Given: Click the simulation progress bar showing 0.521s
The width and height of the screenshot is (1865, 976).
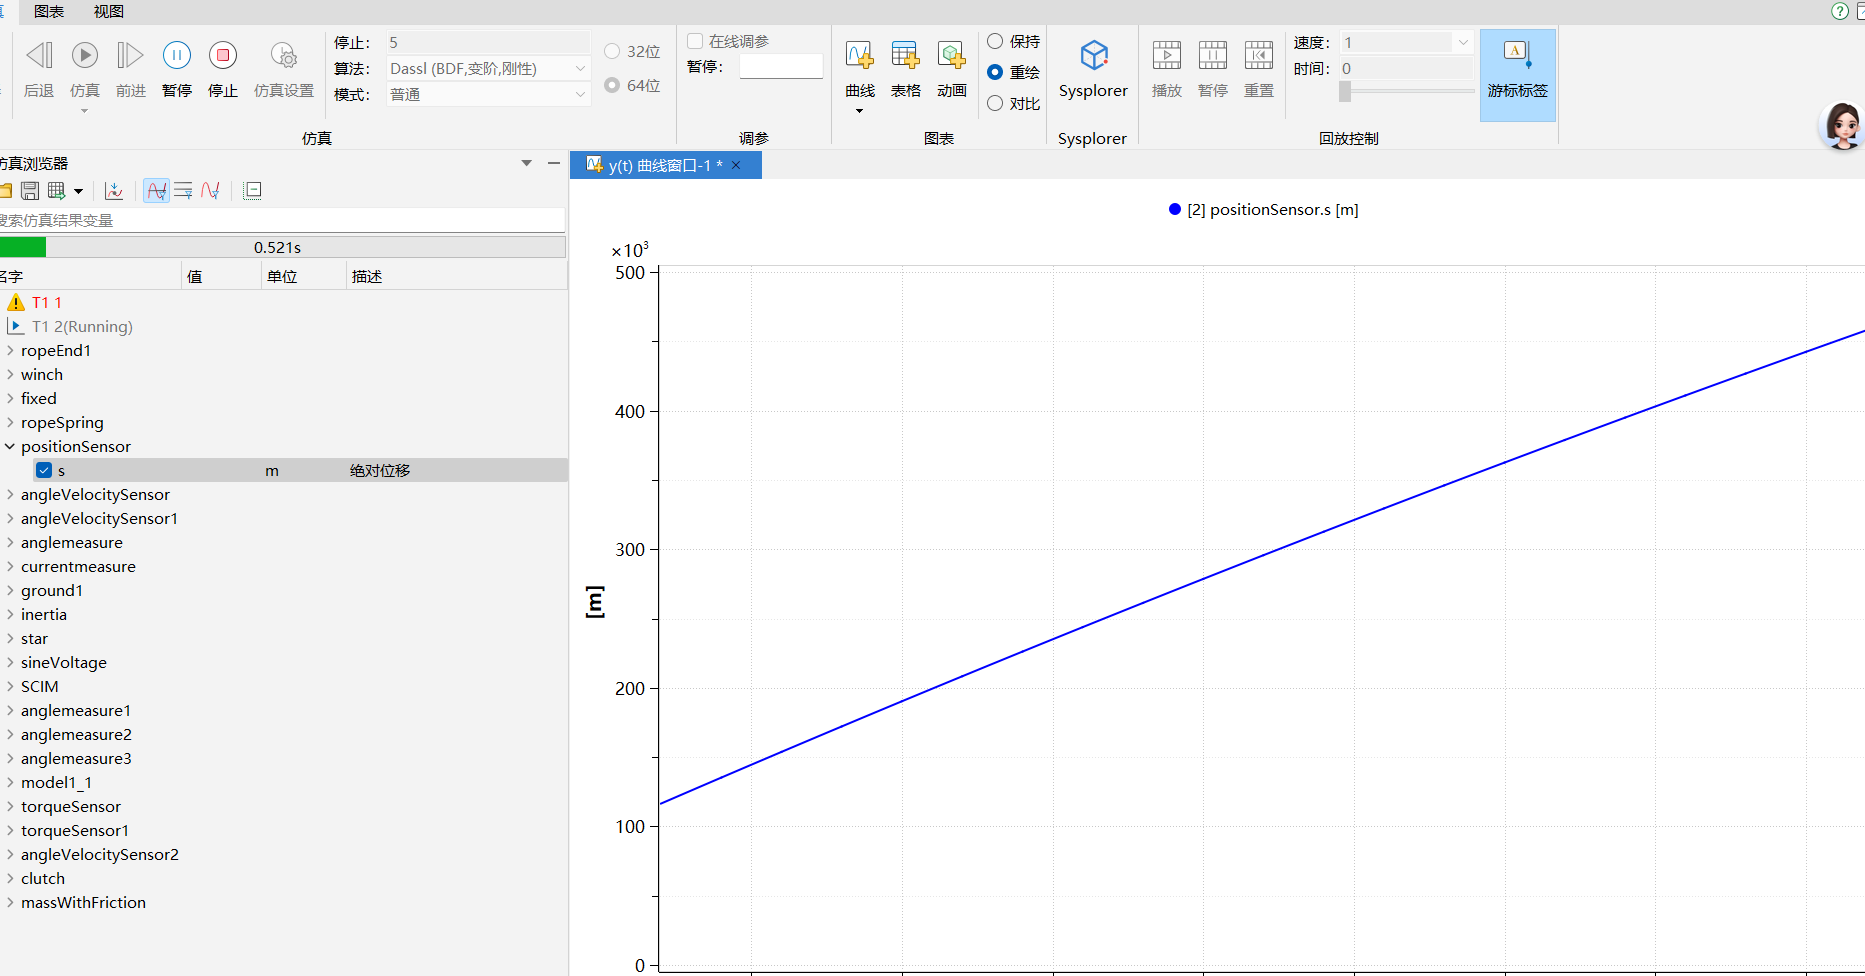Looking at the screenshot, I should (x=283, y=247).
